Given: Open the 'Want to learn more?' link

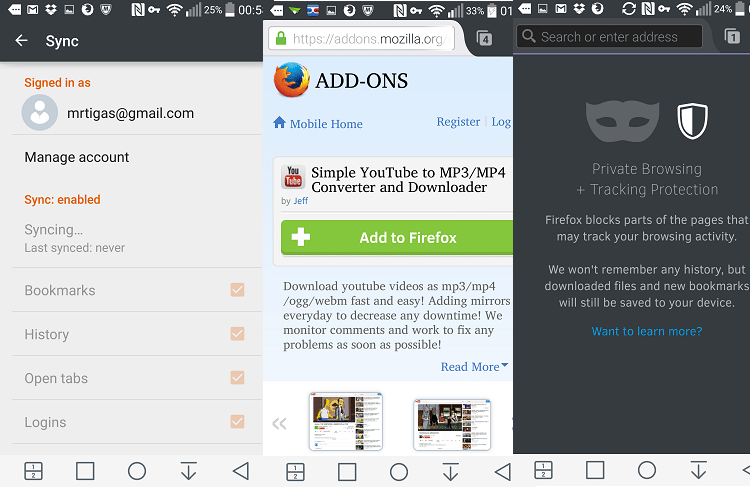Looking at the screenshot, I should (x=647, y=331).
